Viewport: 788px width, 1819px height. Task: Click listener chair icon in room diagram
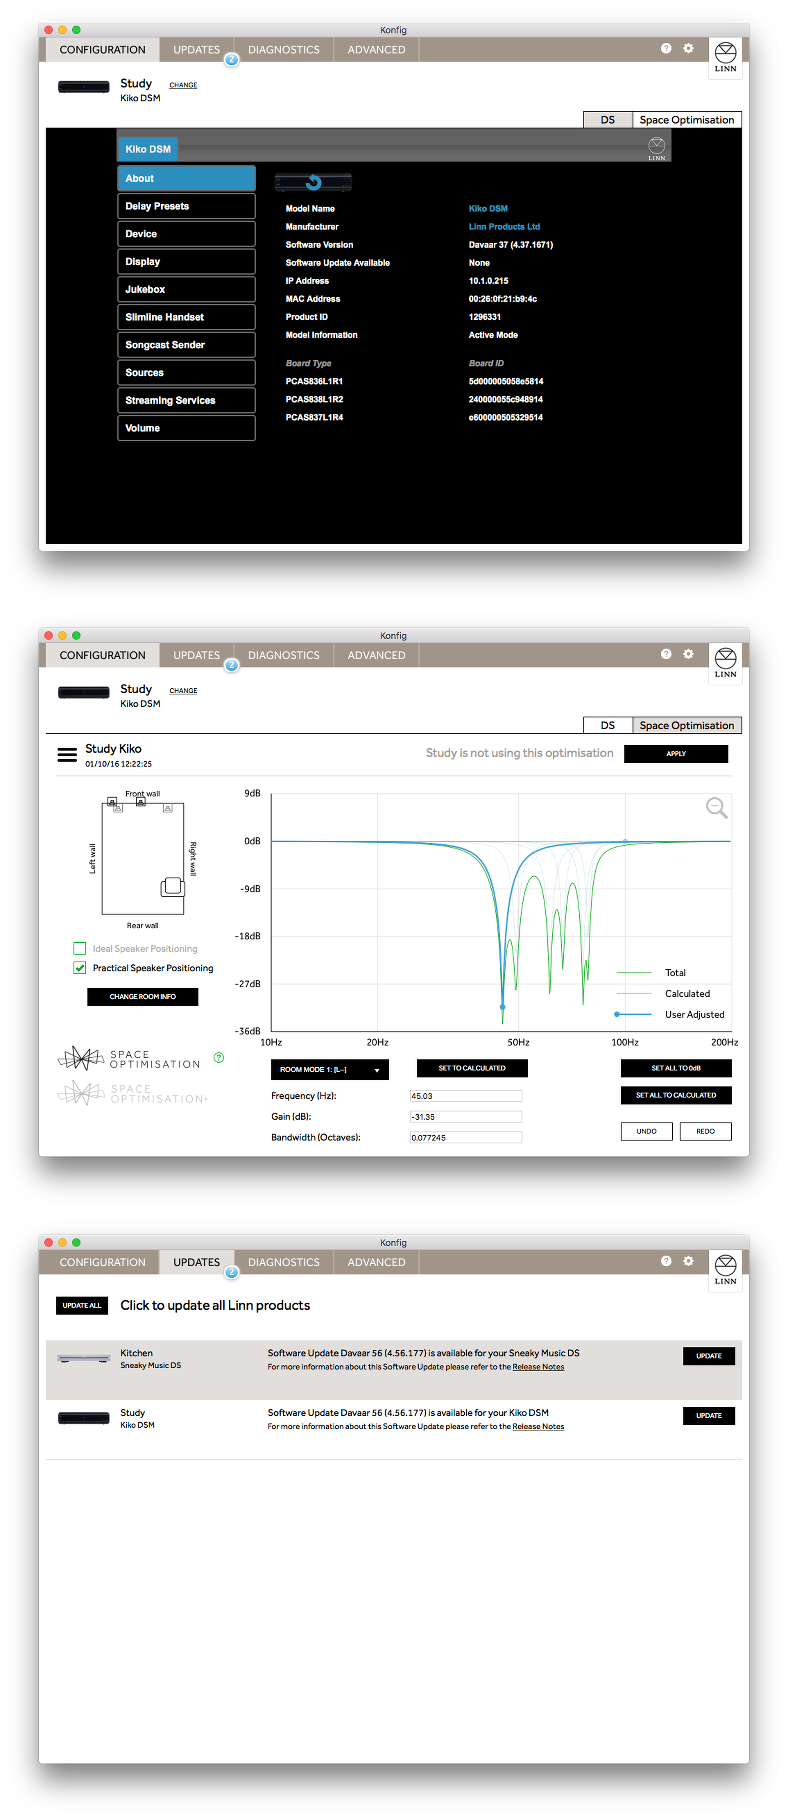pyautogui.click(x=173, y=886)
